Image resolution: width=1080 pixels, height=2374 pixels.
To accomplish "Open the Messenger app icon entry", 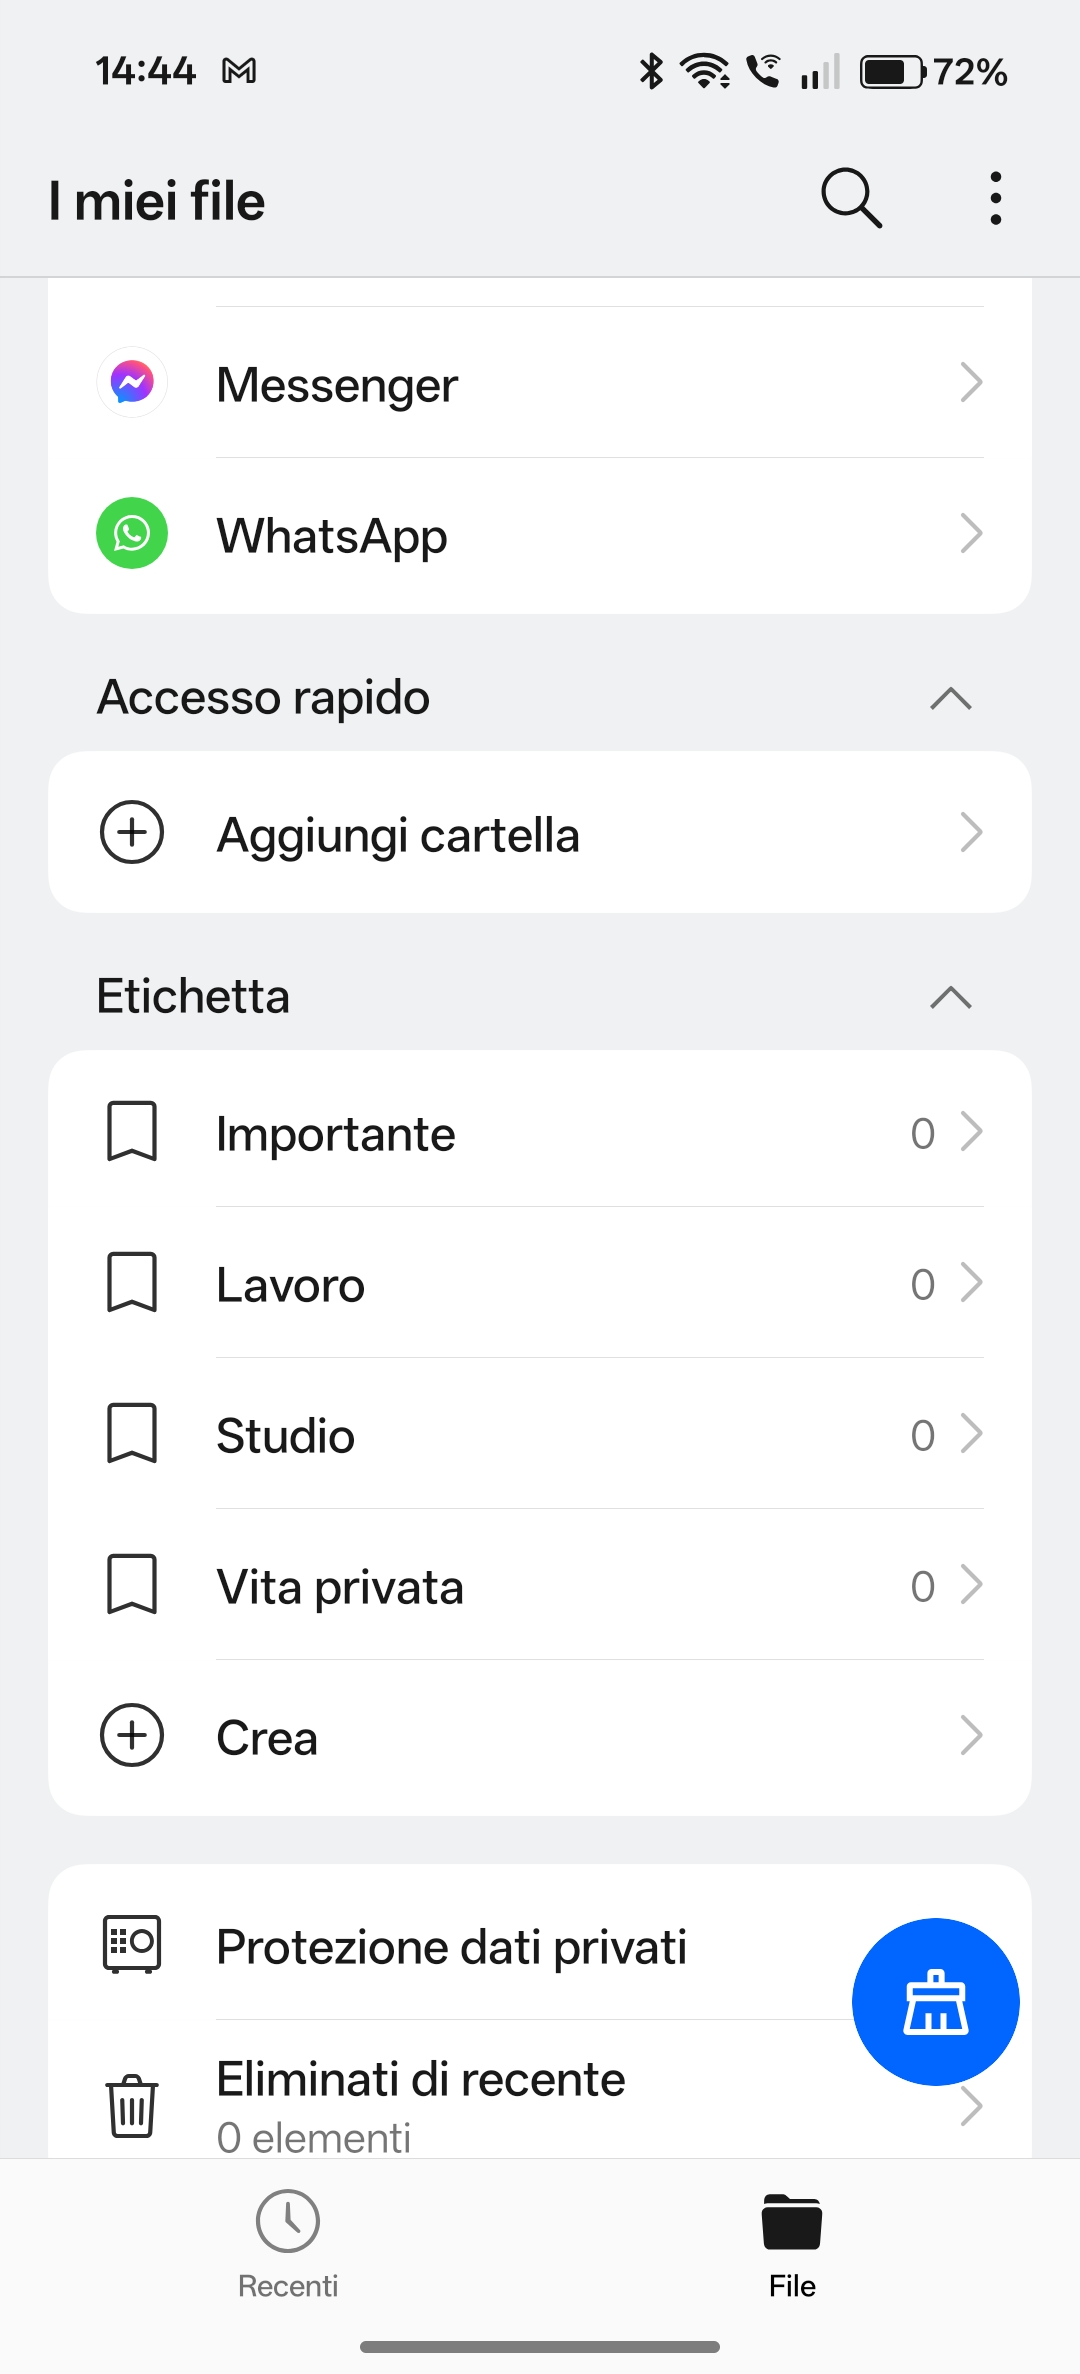I will click(x=132, y=382).
